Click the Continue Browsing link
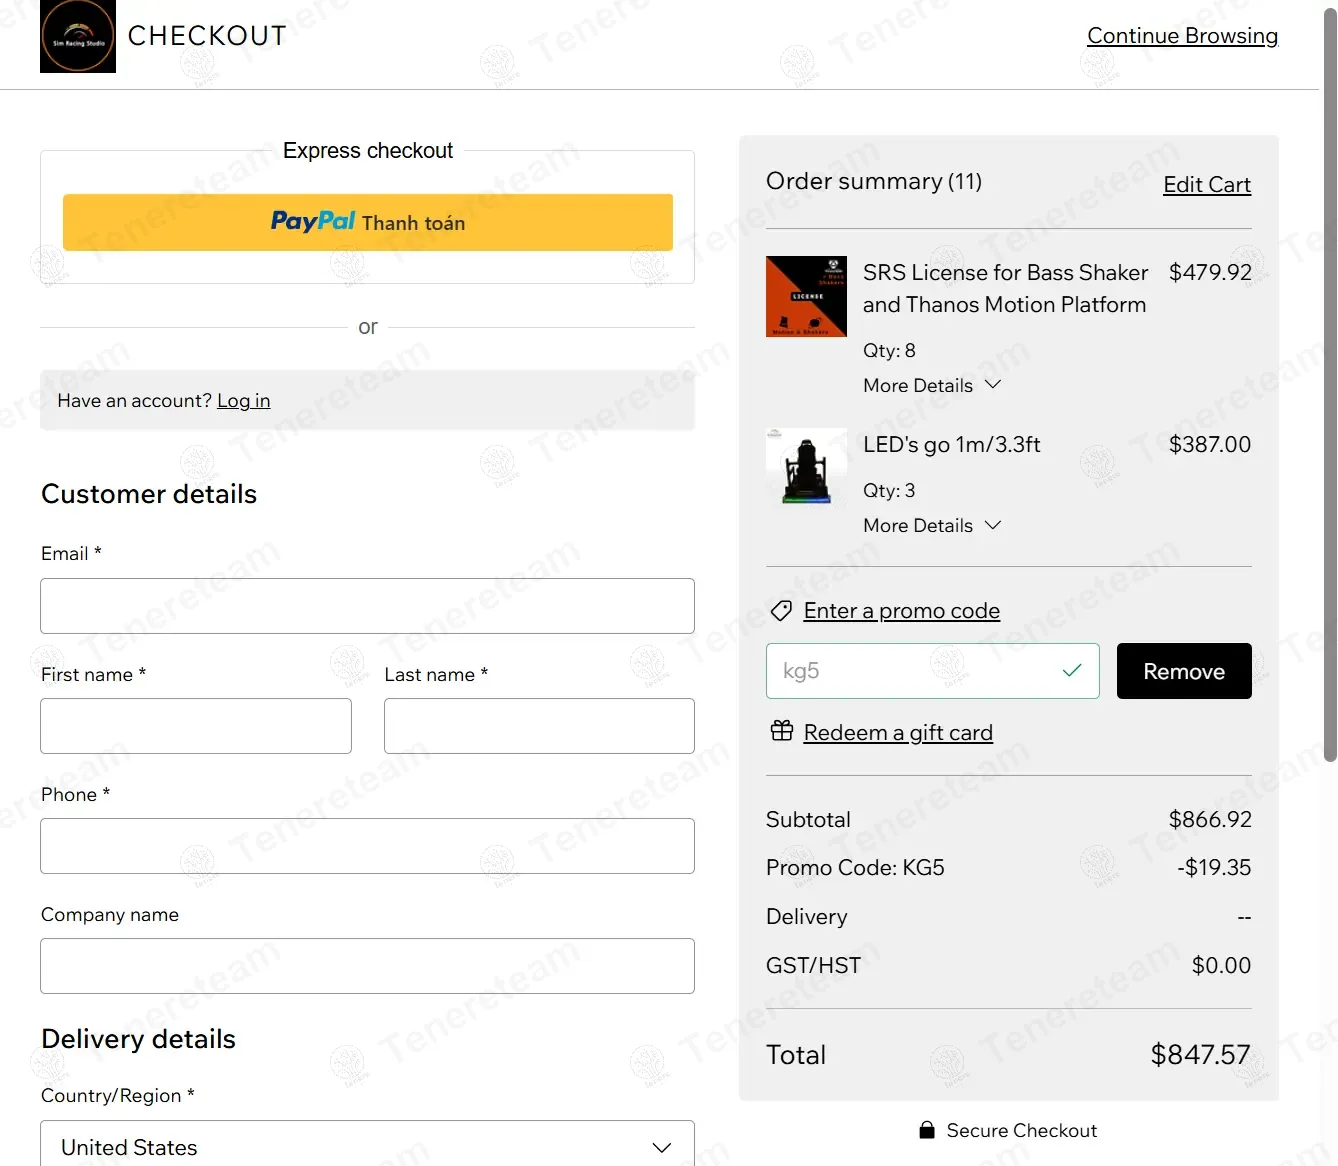The image size is (1338, 1166). [1182, 36]
